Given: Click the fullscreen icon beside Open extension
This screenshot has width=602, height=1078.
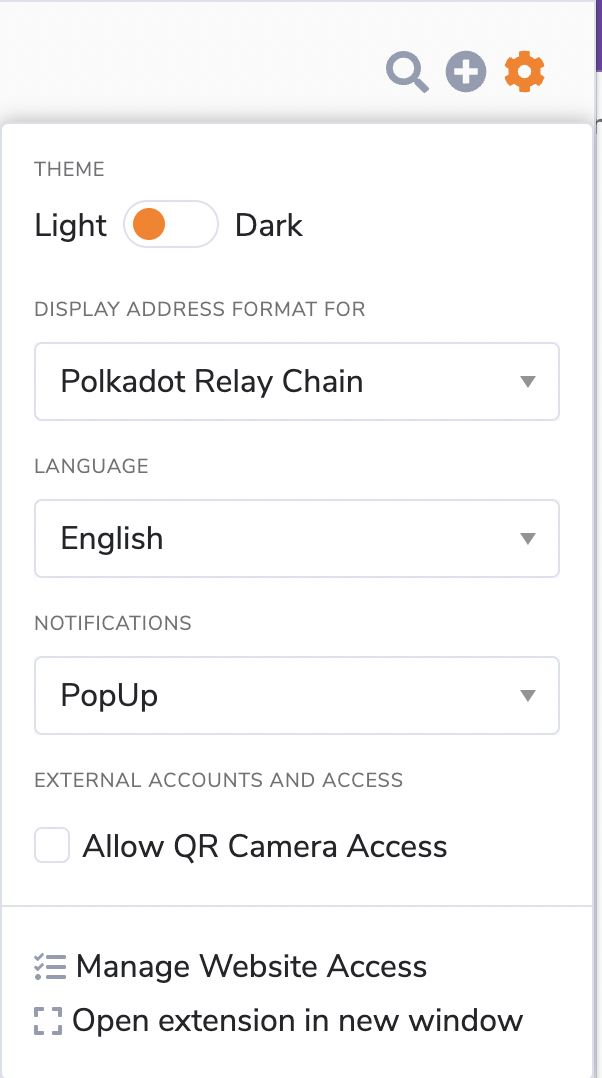Looking at the screenshot, I should click(48, 1021).
